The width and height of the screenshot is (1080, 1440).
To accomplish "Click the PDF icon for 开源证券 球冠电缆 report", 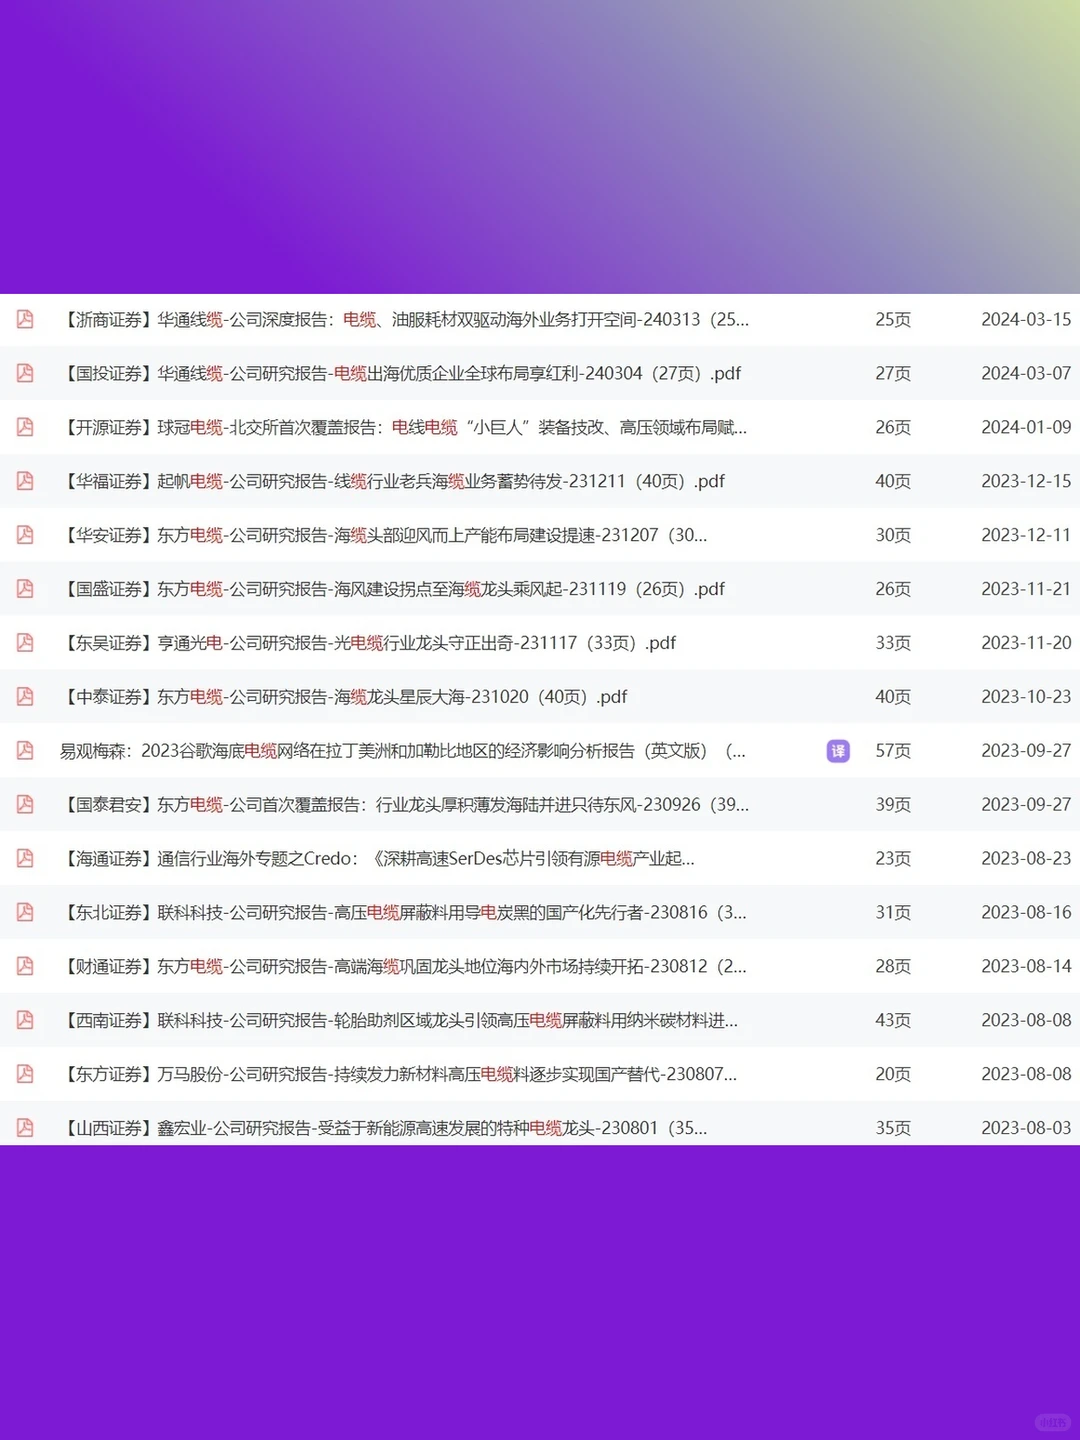I will (x=25, y=427).
